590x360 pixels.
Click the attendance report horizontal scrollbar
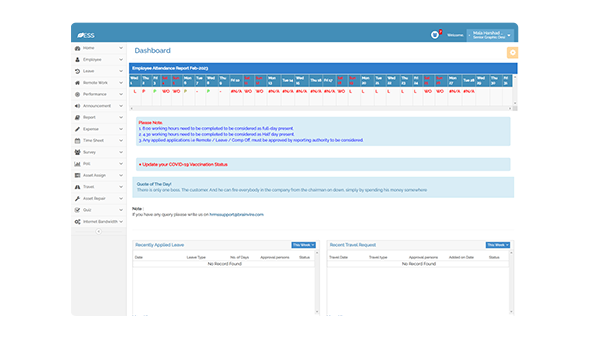click(321, 108)
